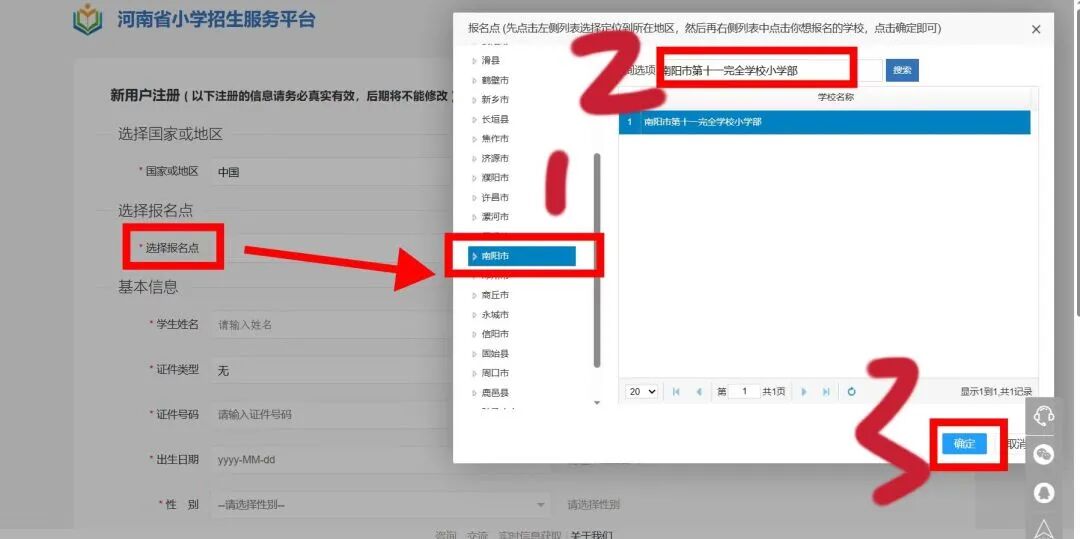The image size is (1080, 539).
Task: Click the 取消 cancel button
Action: tap(1017, 444)
